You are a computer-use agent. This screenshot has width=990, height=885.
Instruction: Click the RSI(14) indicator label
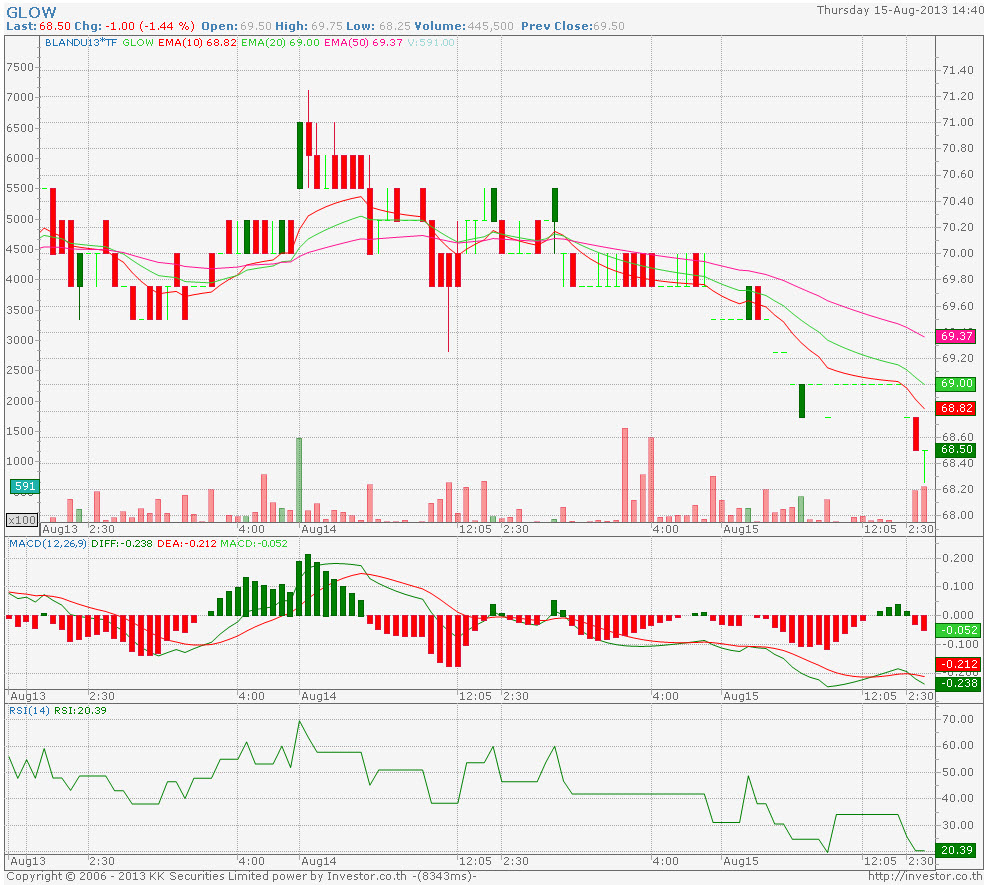click(x=29, y=710)
